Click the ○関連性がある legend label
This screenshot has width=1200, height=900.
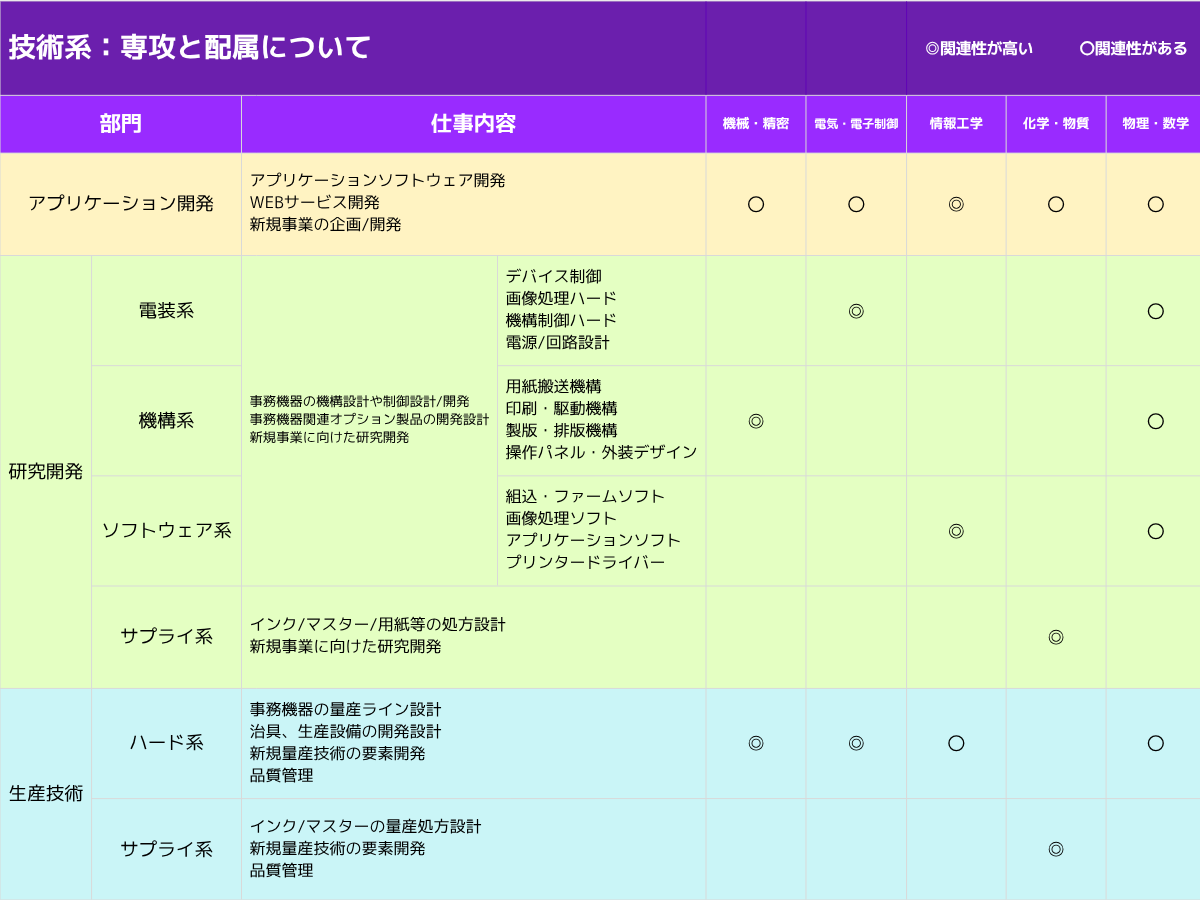[x=1133, y=48]
